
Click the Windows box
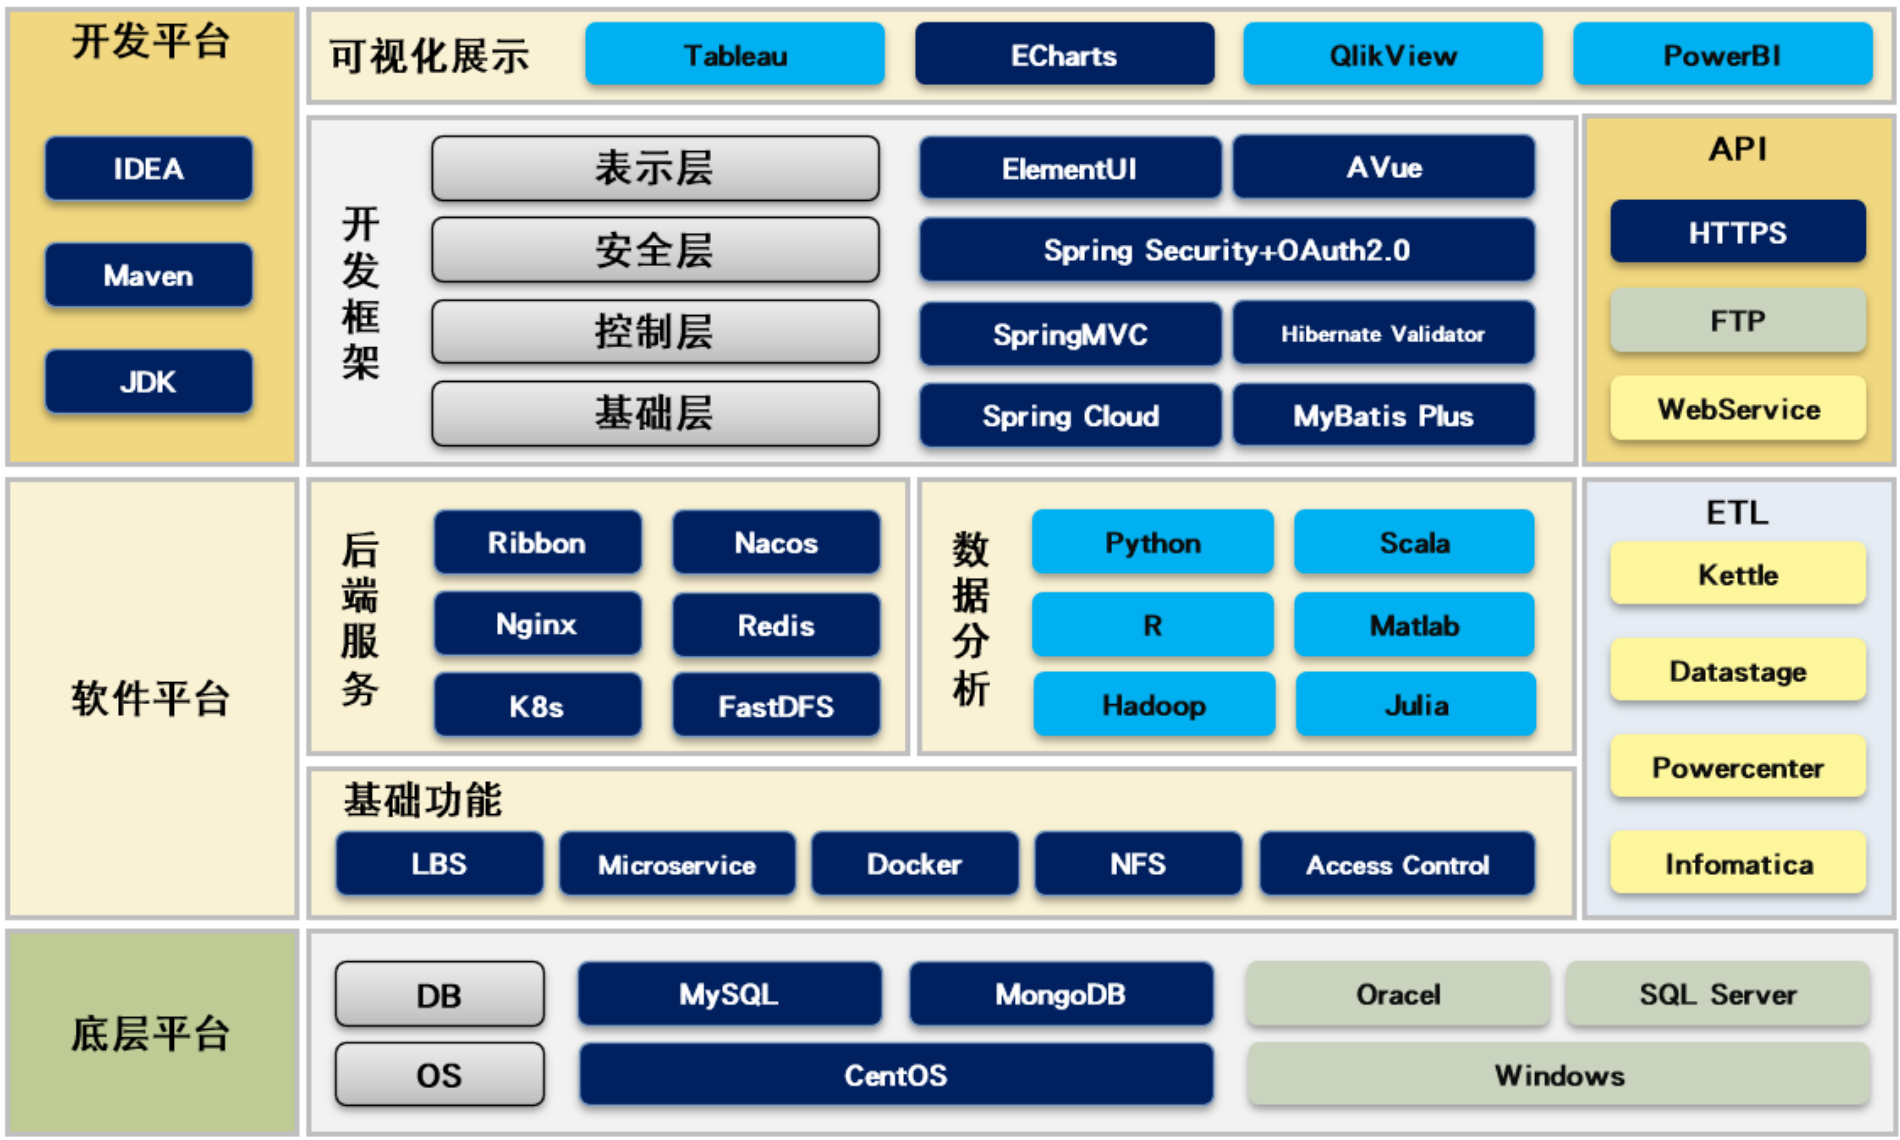[1559, 1075]
